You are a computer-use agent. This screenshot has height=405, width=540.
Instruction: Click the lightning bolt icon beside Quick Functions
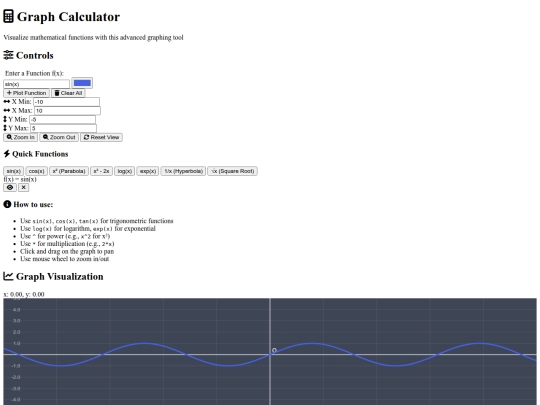pos(7,154)
